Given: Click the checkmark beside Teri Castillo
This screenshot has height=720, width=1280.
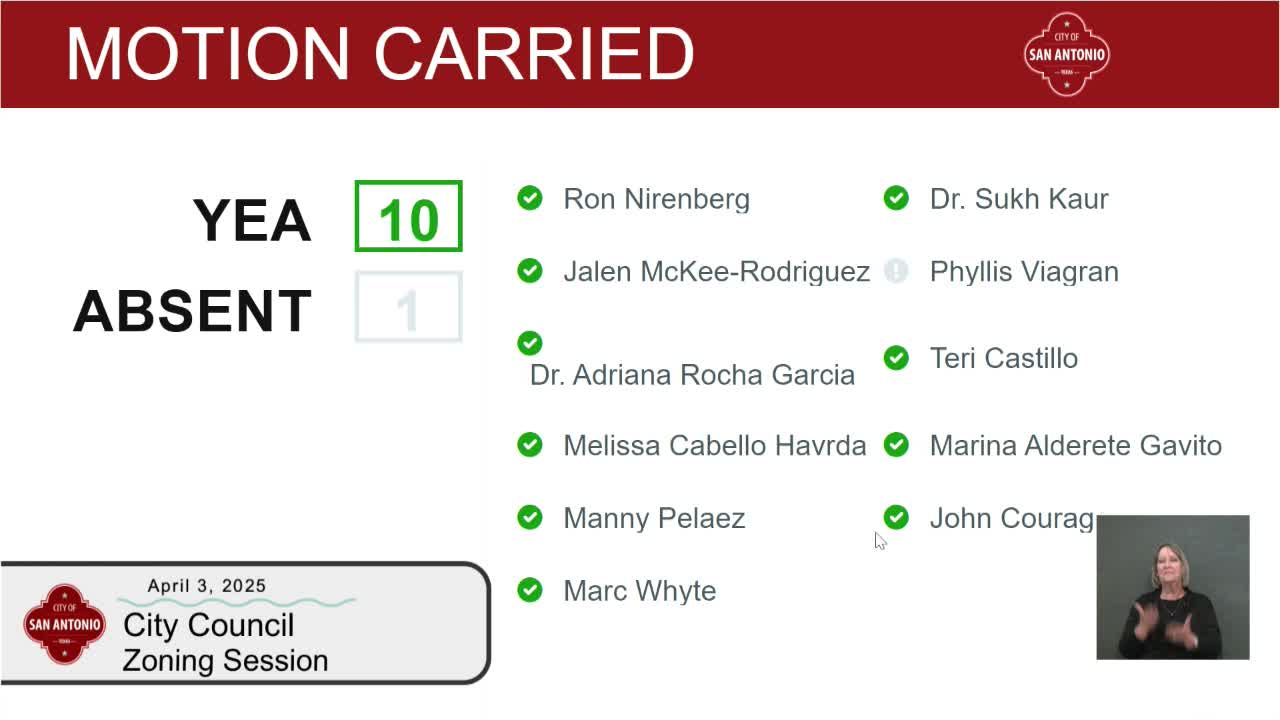Looking at the screenshot, I should point(896,358).
